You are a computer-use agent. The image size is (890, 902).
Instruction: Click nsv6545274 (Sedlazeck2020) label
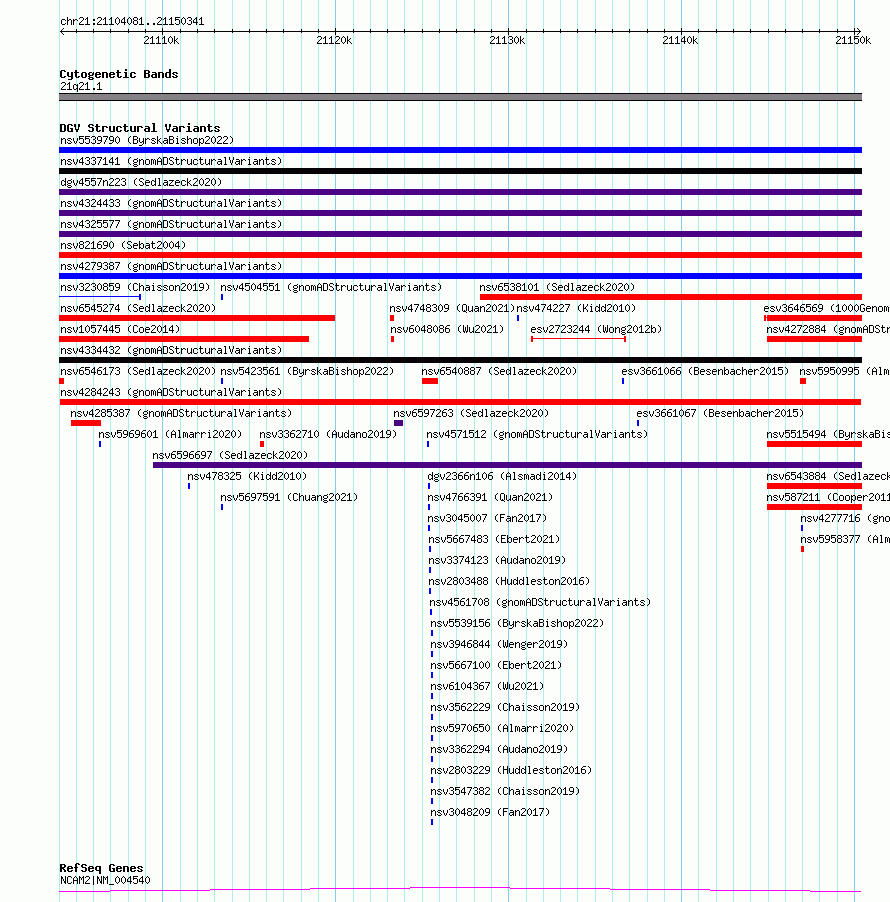coord(137,308)
